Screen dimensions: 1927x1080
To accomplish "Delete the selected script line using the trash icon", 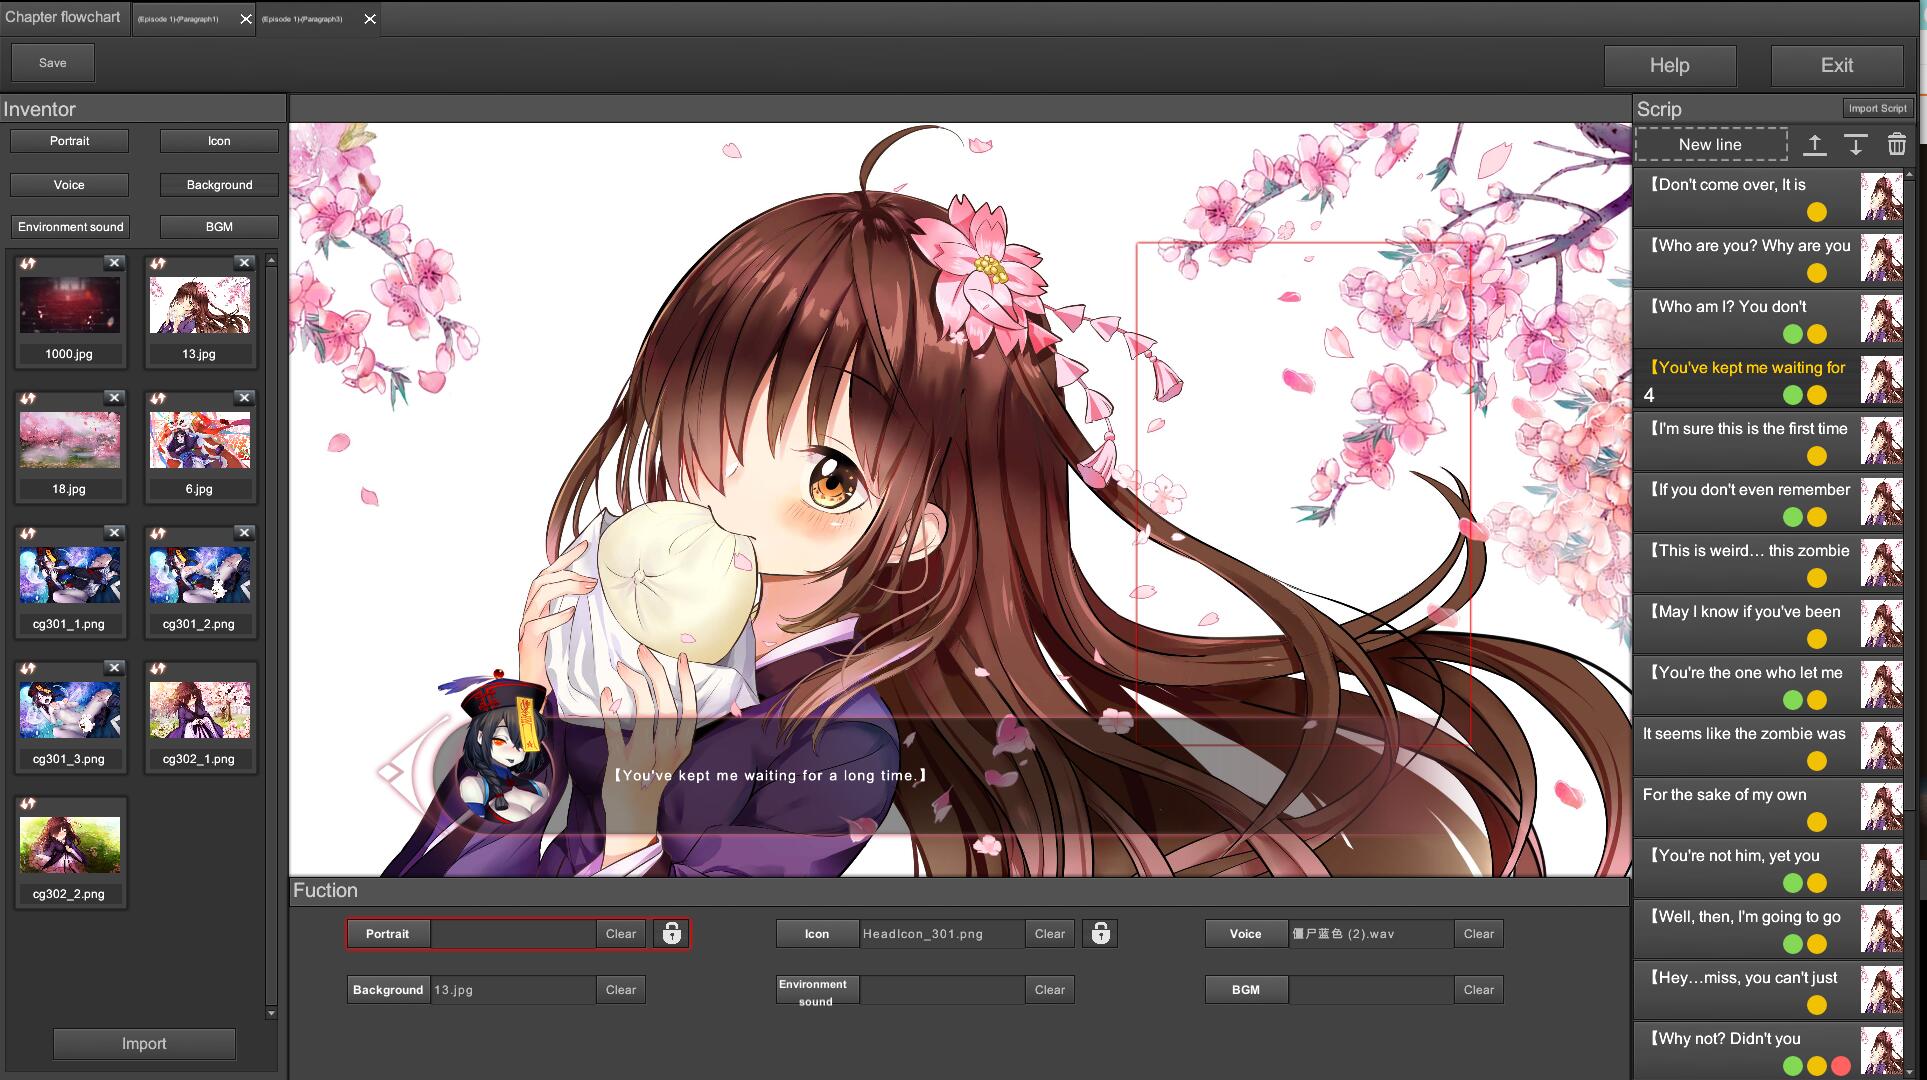I will click(x=1897, y=145).
